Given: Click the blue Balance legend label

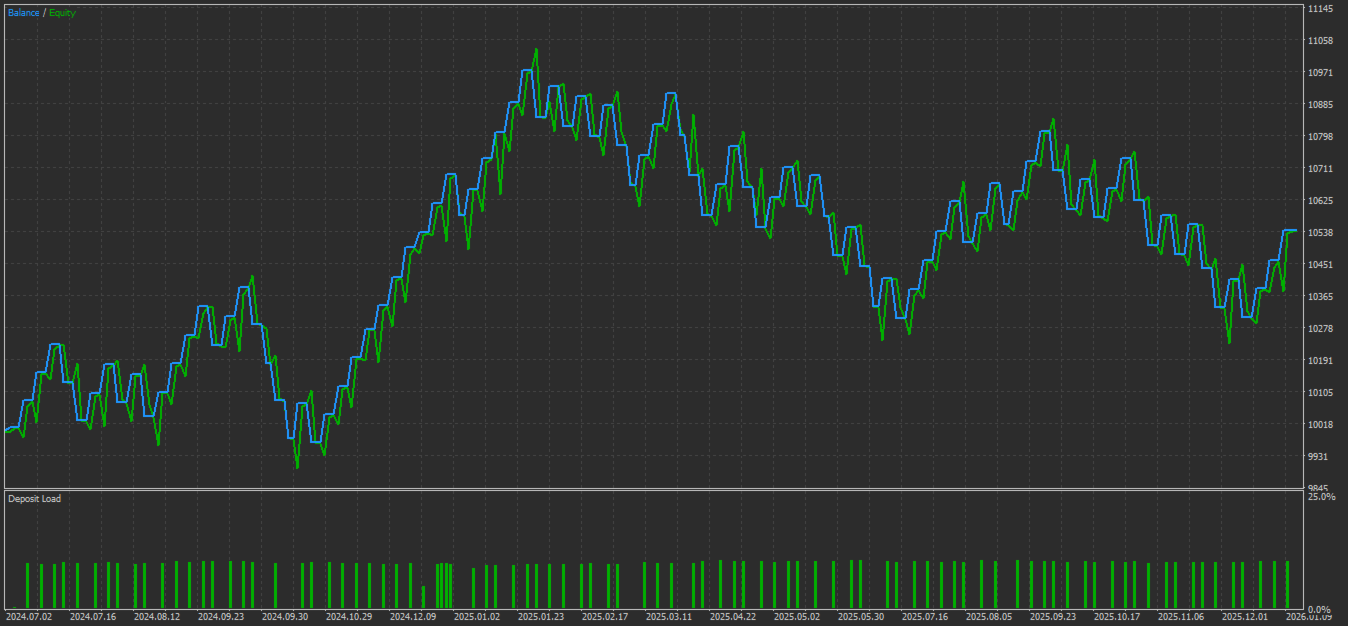Looking at the screenshot, I should click(24, 12).
